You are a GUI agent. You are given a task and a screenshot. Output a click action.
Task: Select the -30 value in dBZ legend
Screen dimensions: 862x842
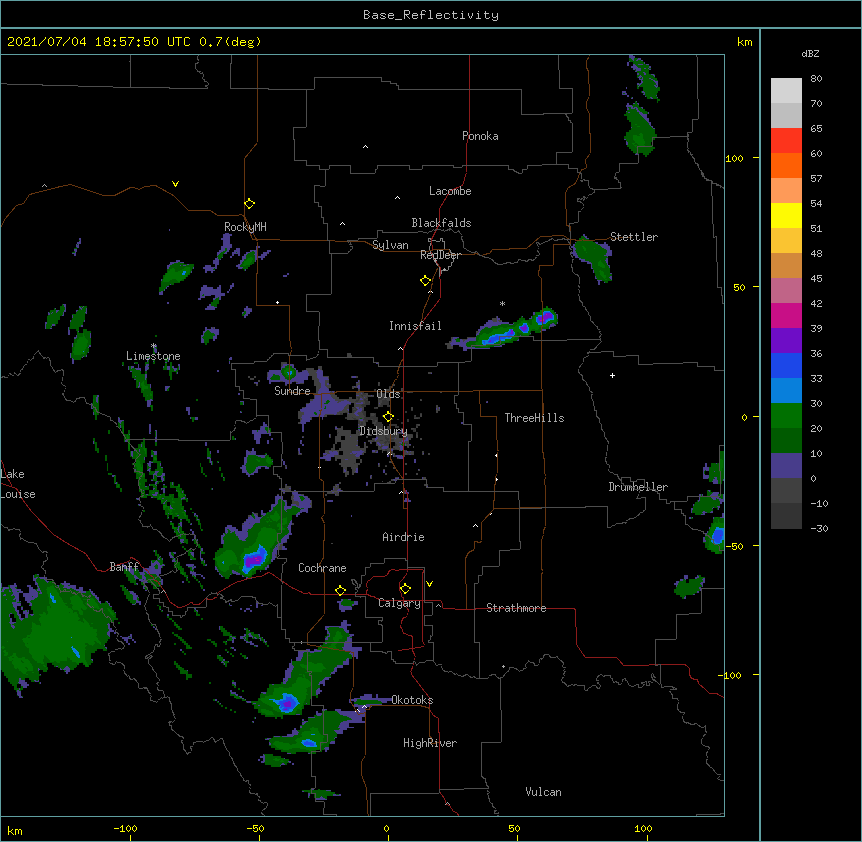point(819,528)
